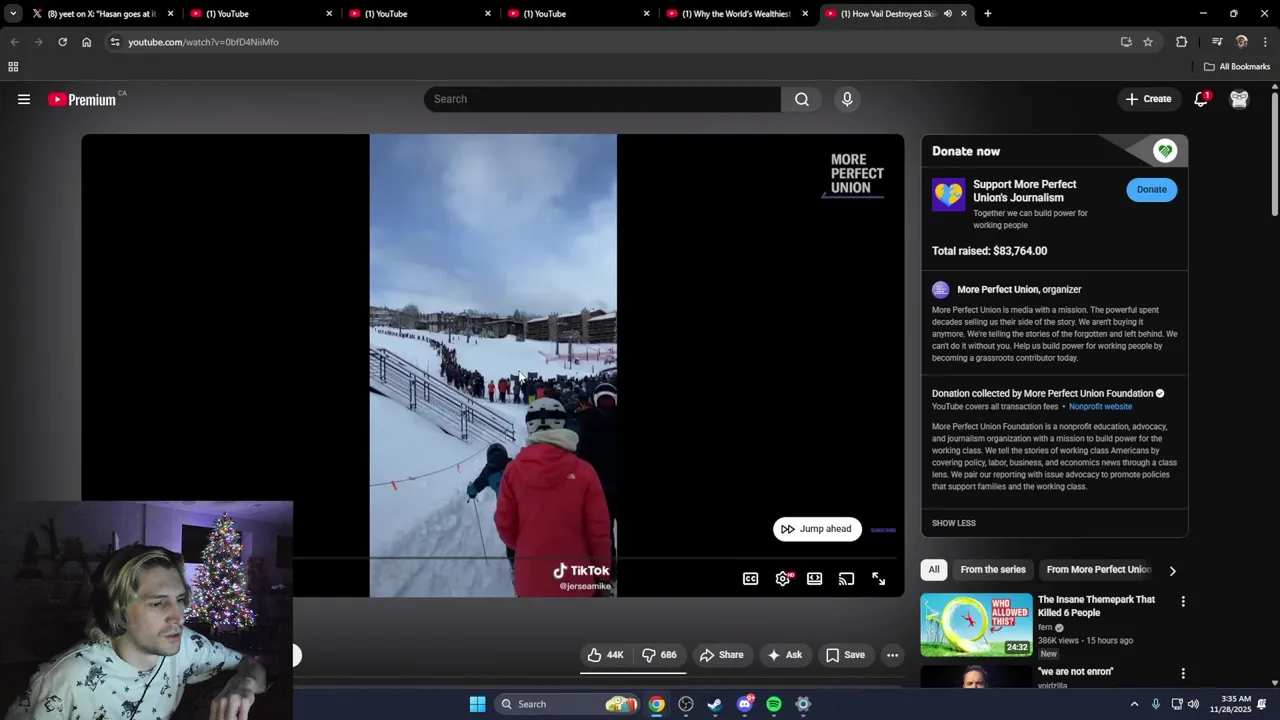Open video title The Insane Themepark That Killed 6 People

[x=1096, y=606]
